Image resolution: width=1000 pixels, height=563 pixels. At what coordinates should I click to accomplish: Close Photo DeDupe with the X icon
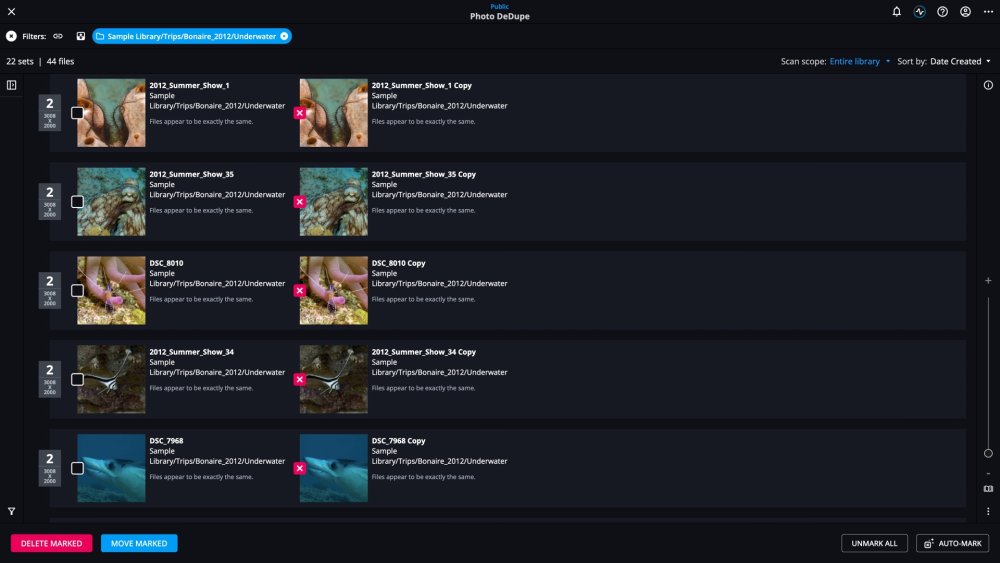click(11, 11)
